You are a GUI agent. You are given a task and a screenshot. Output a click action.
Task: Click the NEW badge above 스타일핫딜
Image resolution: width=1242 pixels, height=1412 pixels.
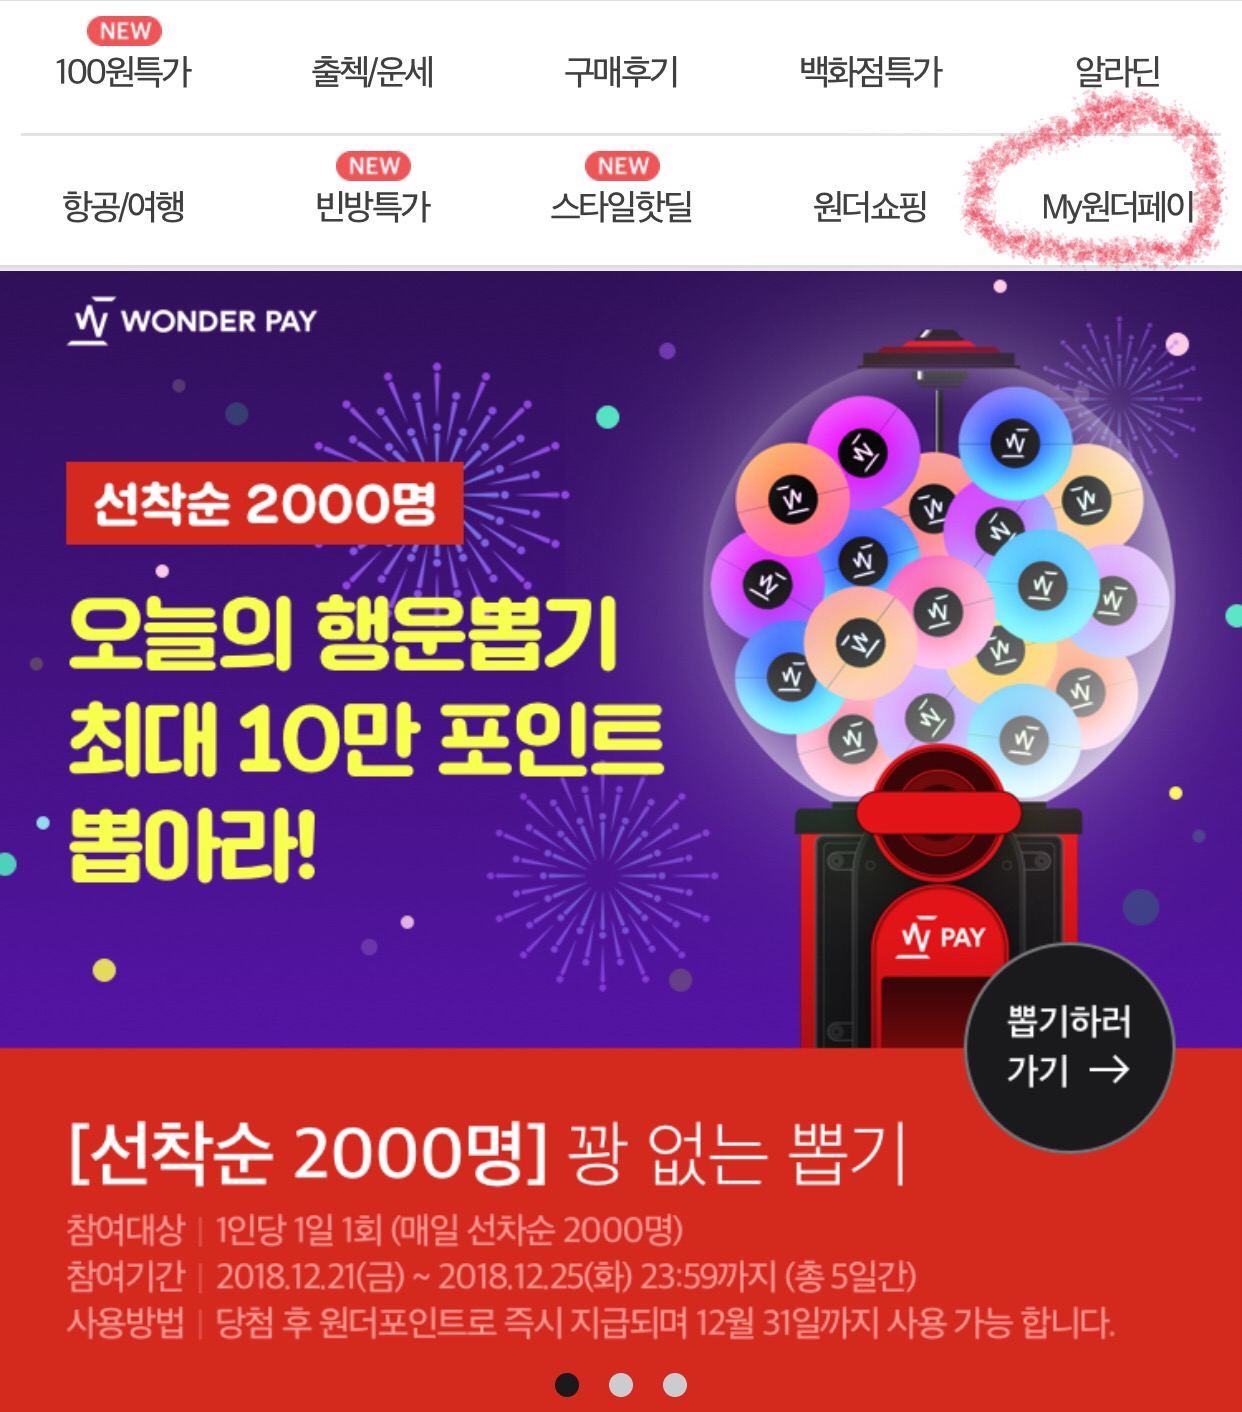(x=623, y=165)
